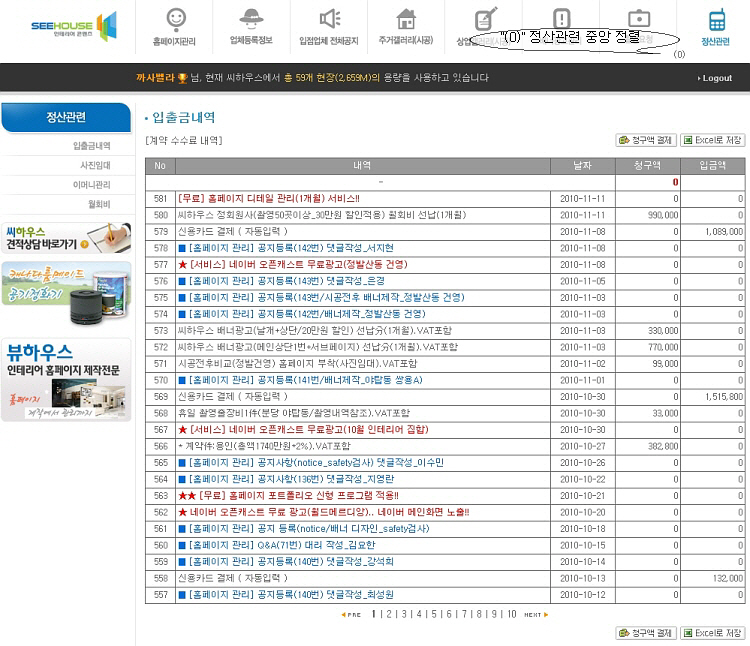750x646 pixels.
Task: Open the 뷰하우스 인테리어 홈페이지 banner
Action: point(66,378)
